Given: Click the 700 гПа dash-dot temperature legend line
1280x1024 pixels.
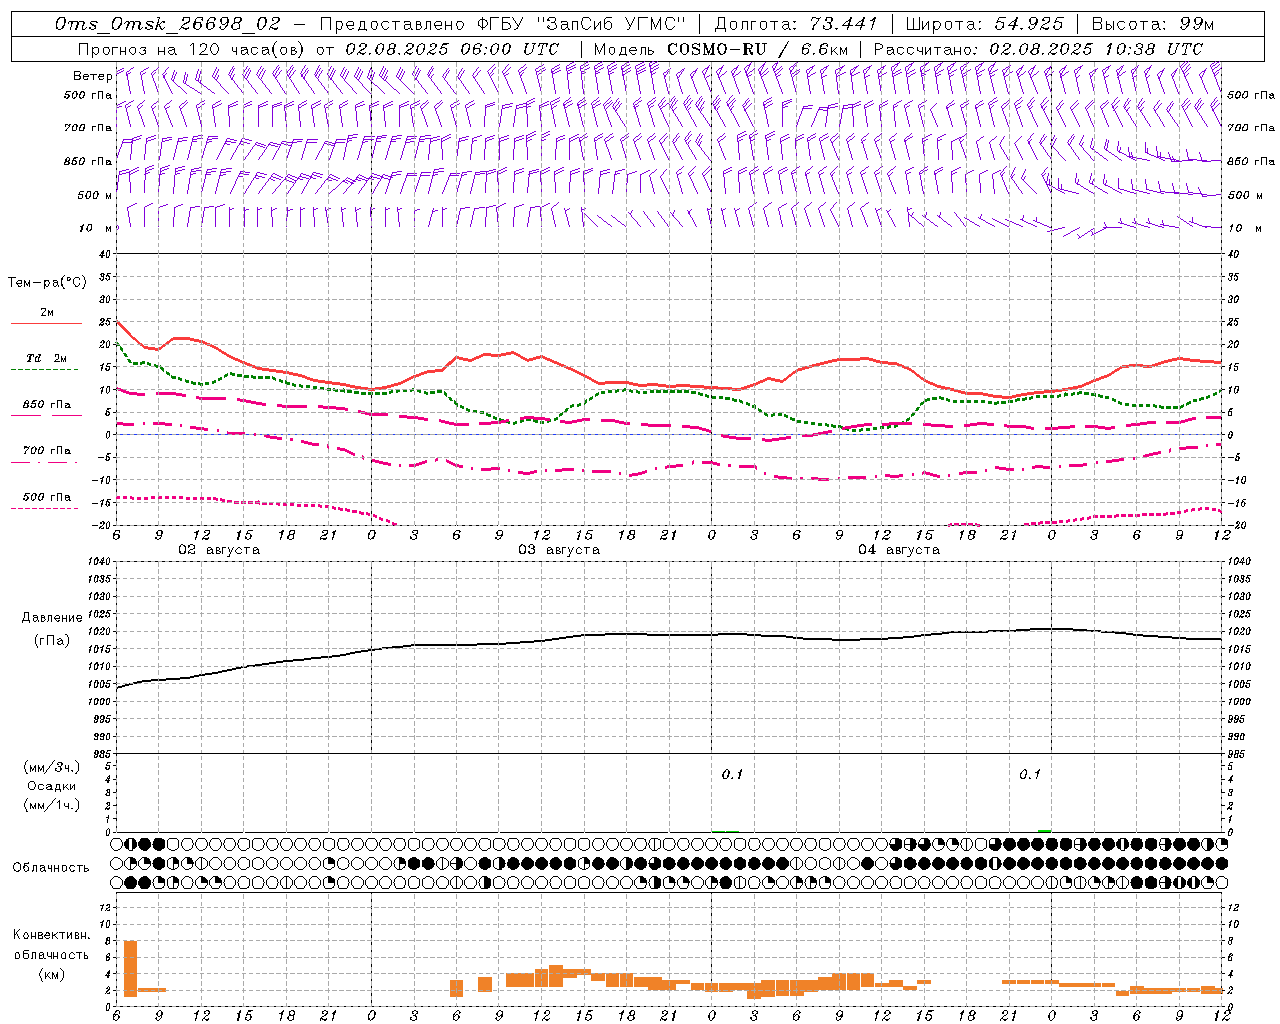Looking at the screenshot, I should coord(44,462).
